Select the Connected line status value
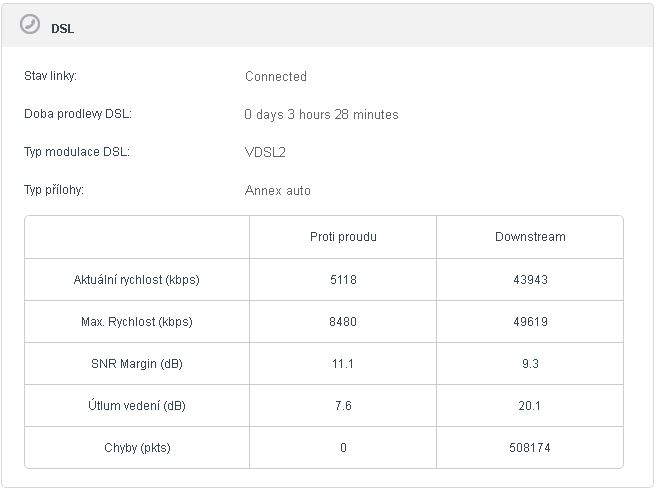671x499 pixels. (x=275, y=76)
